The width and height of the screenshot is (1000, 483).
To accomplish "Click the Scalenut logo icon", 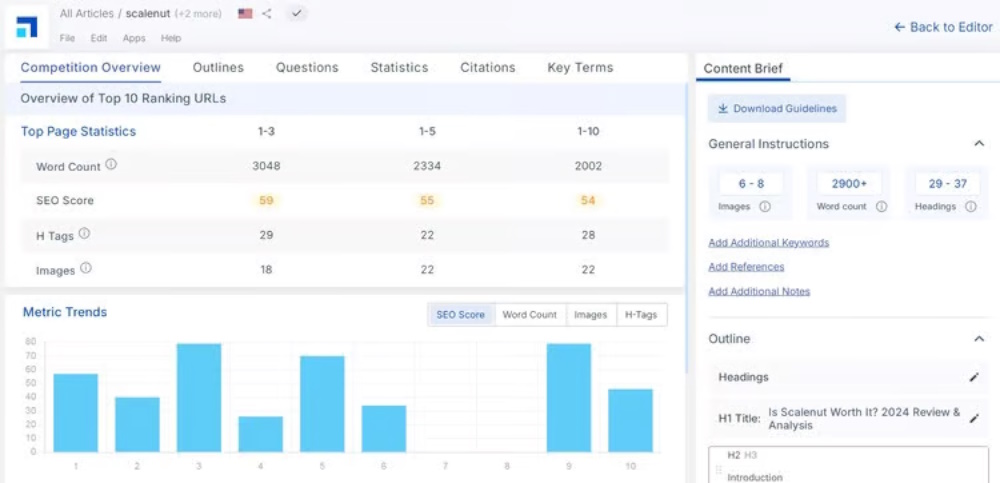I will coord(27,27).
